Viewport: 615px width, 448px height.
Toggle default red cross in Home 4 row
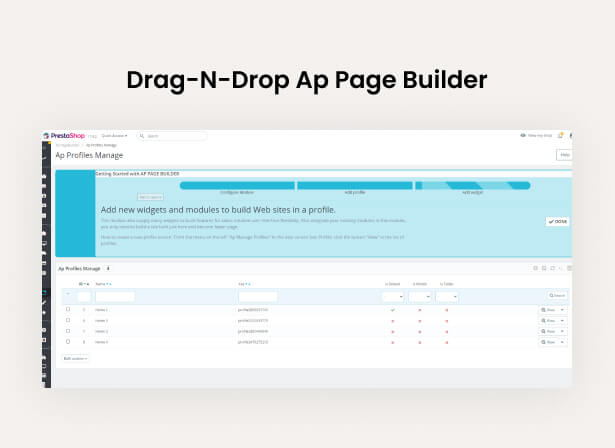coord(393,342)
